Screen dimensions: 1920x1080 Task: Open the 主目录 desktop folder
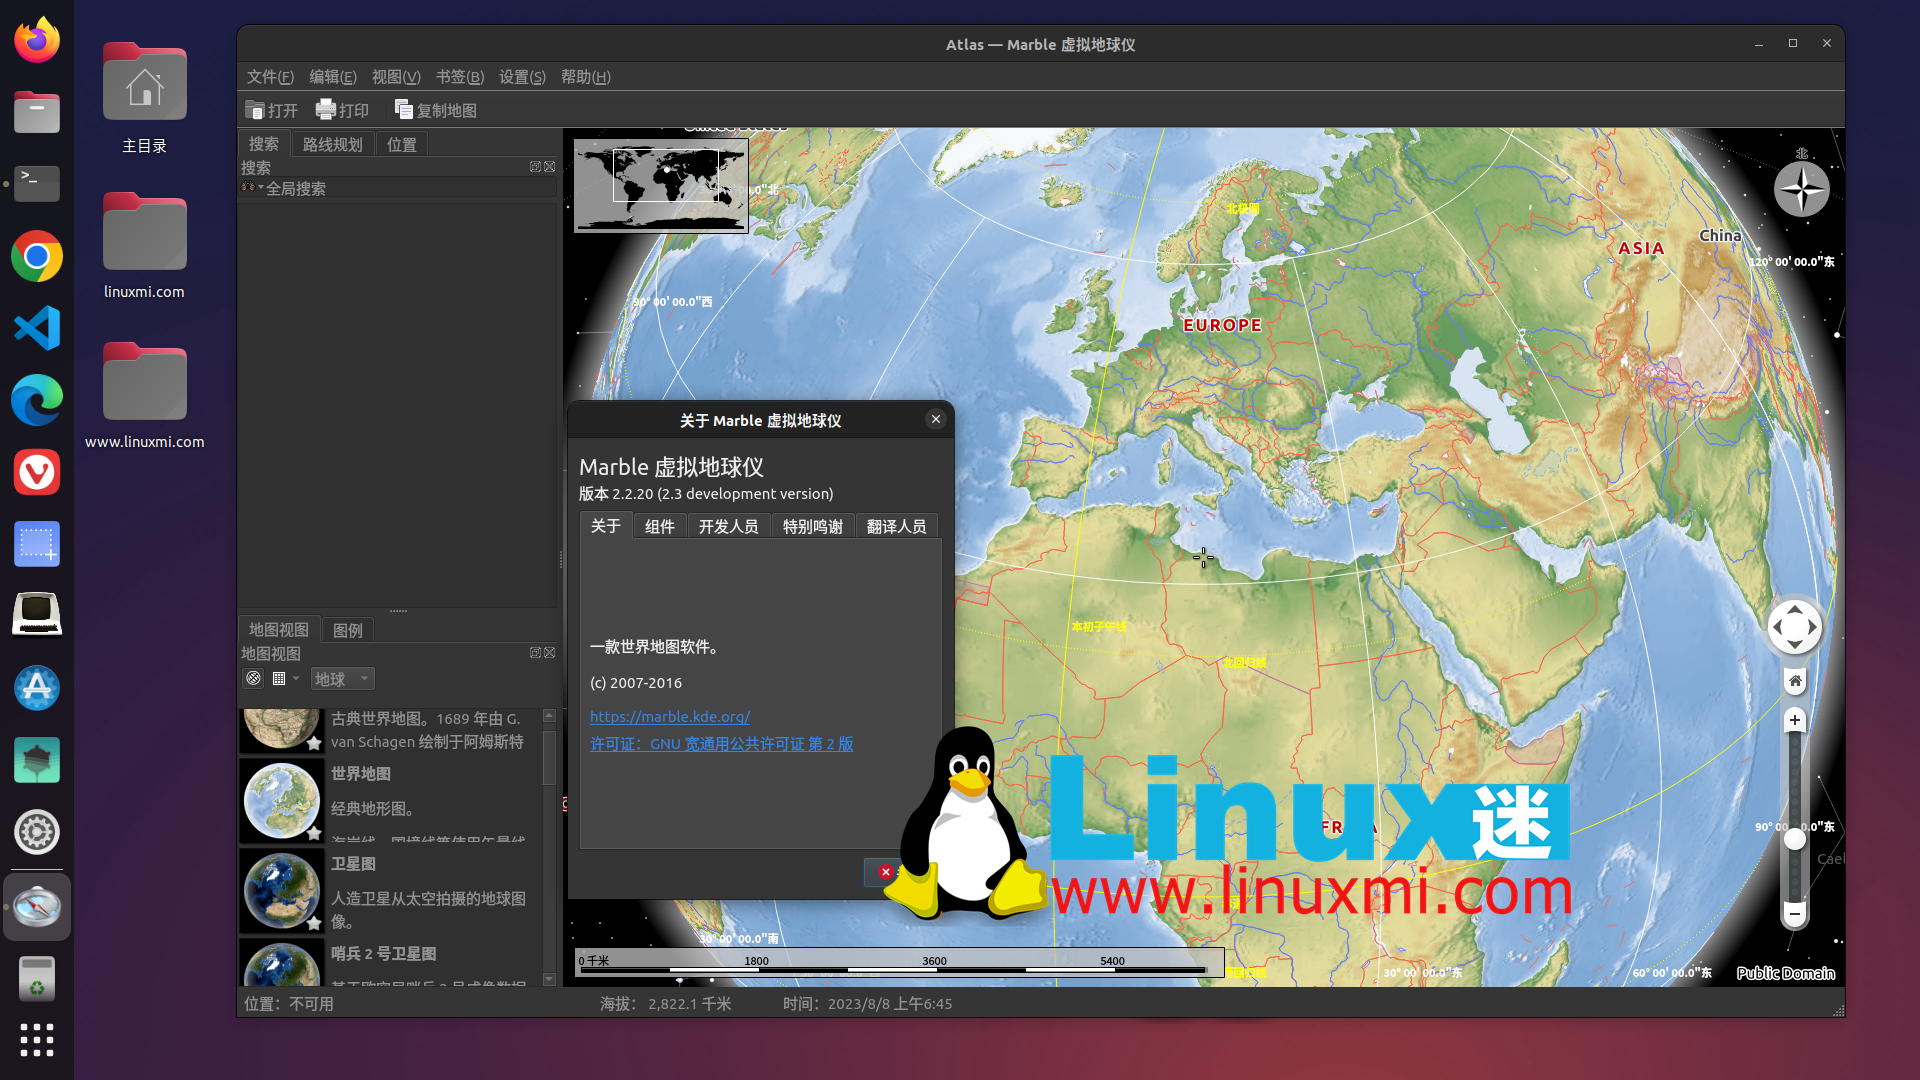[x=144, y=98]
